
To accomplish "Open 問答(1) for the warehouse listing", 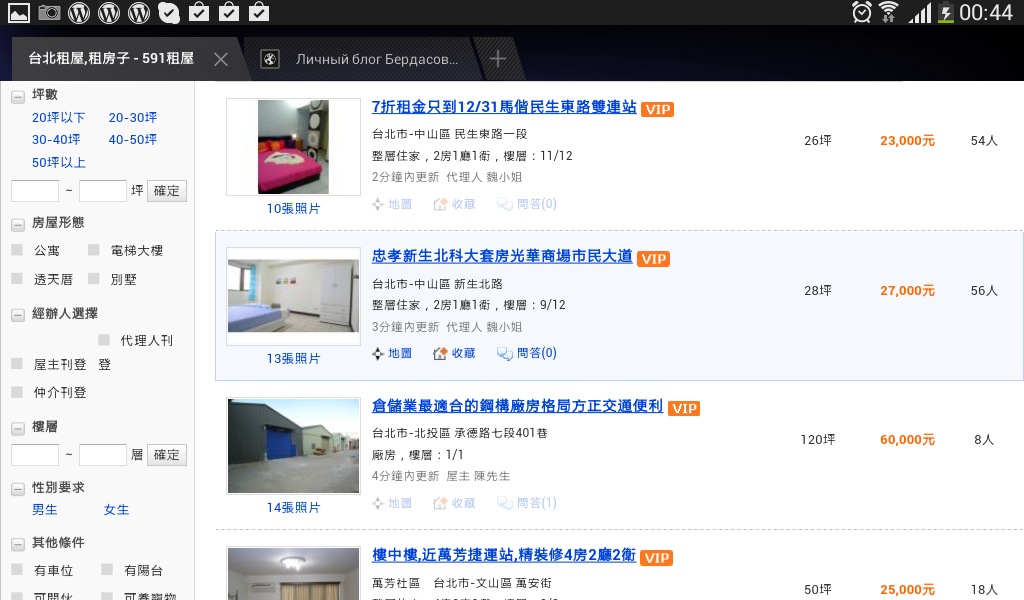I will coord(526,503).
